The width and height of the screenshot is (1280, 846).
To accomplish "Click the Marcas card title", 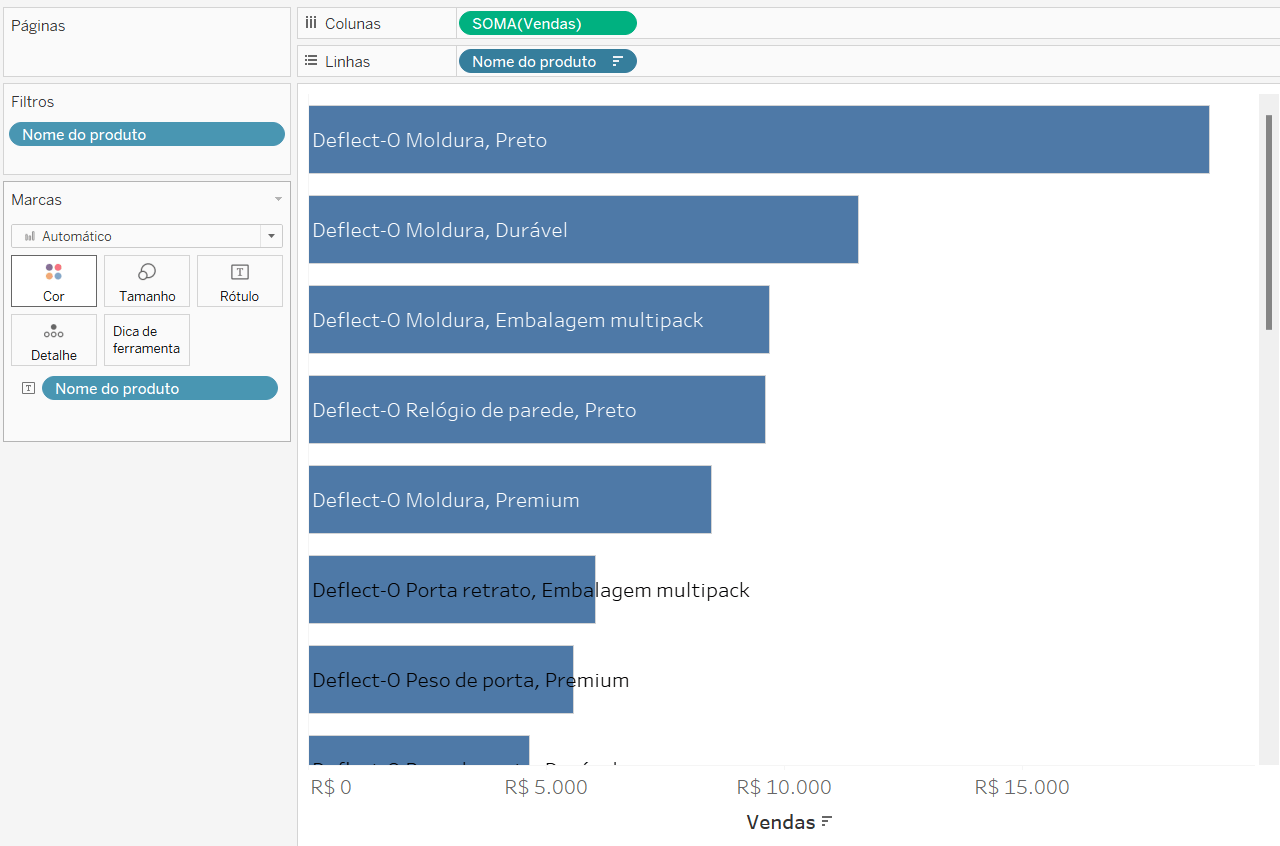I will pos(36,200).
